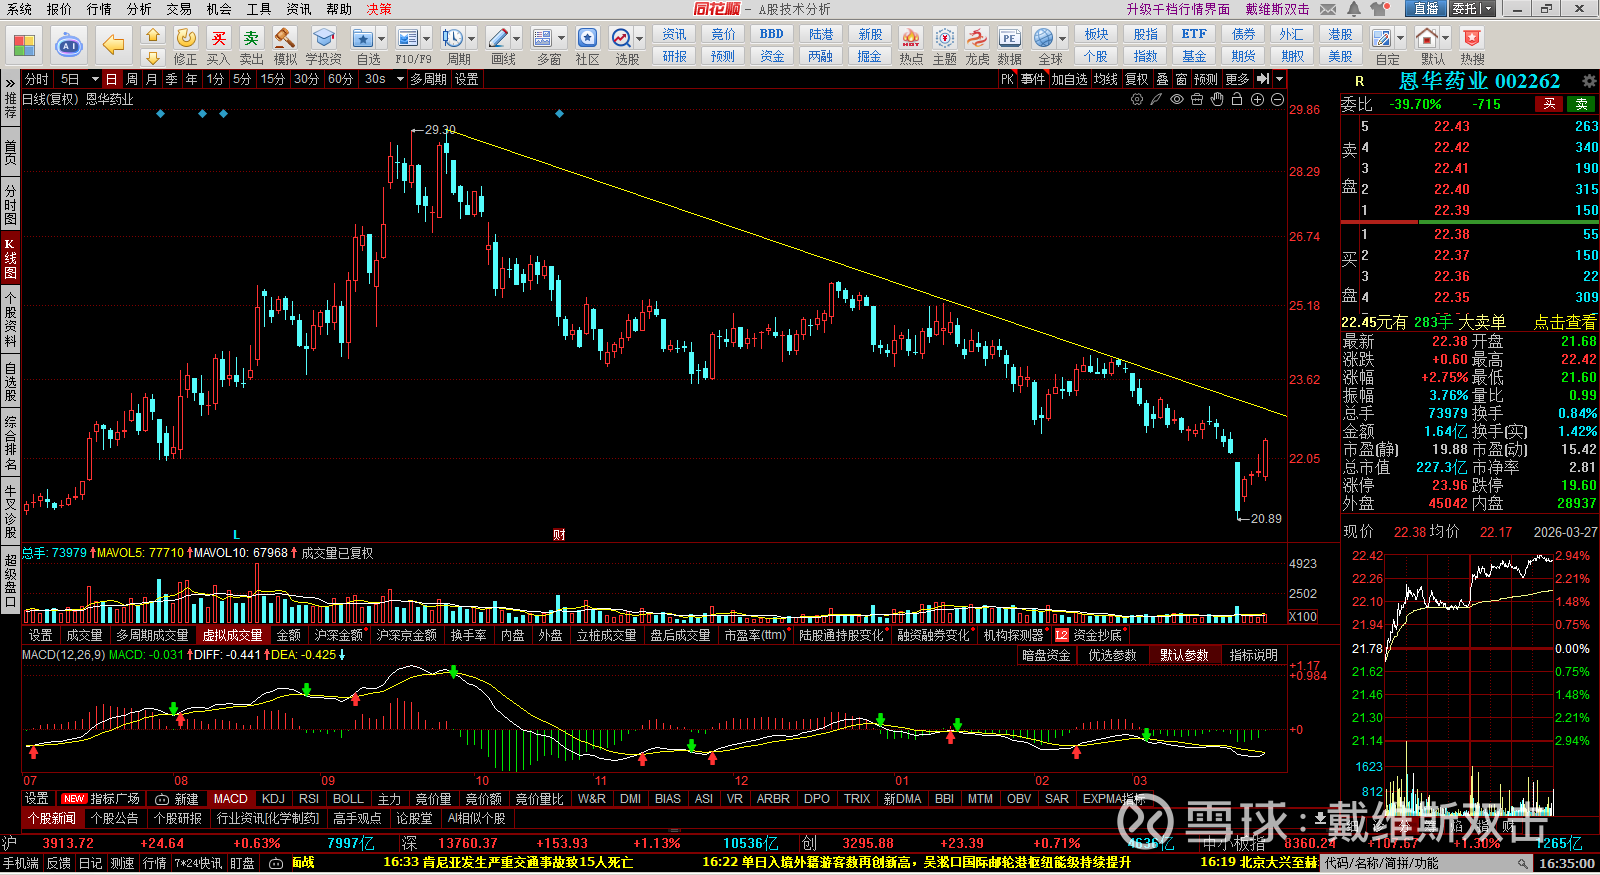Click the red 买入 buy icon

pos(218,39)
